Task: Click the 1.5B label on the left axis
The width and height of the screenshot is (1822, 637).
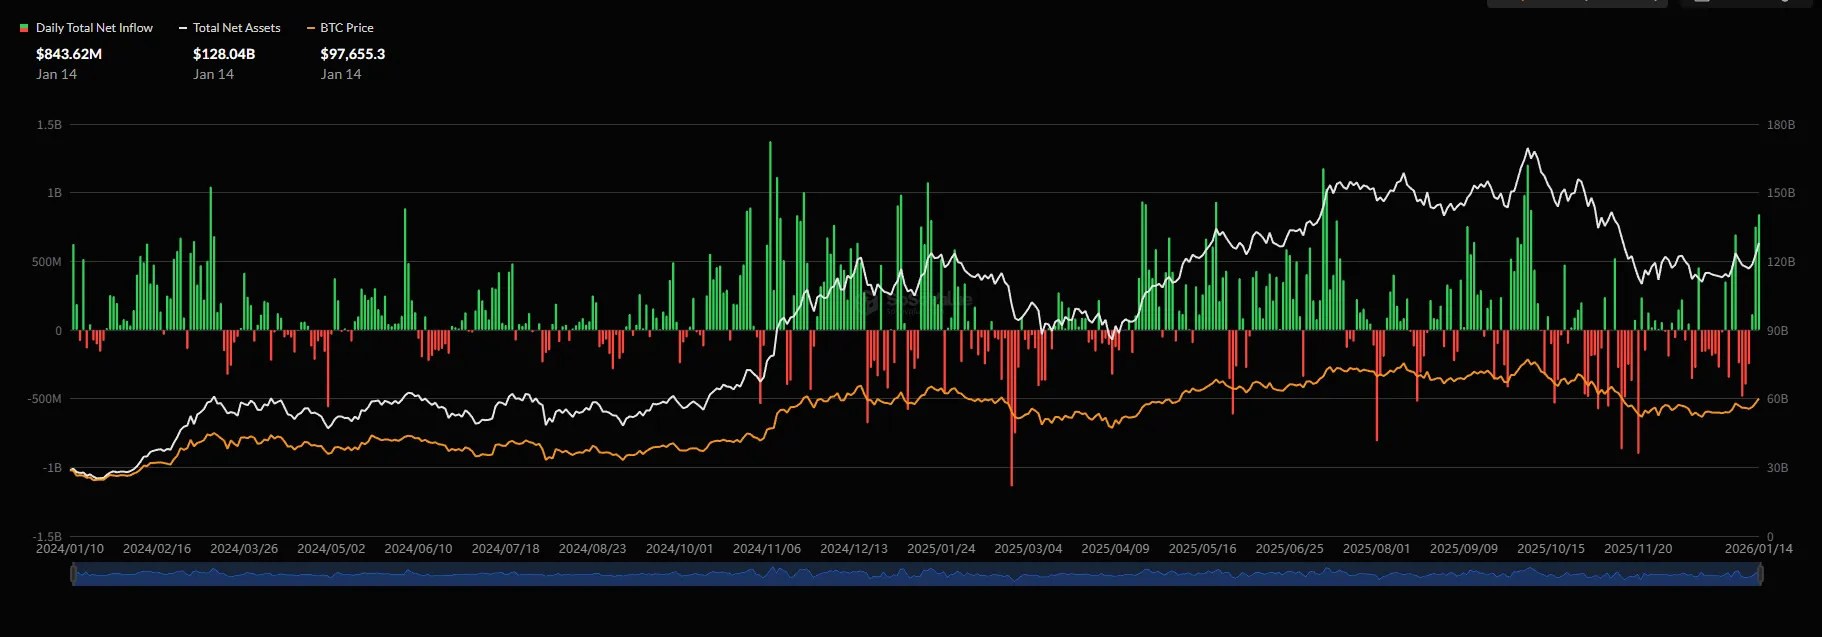Action: pyautogui.click(x=49, y=125)
